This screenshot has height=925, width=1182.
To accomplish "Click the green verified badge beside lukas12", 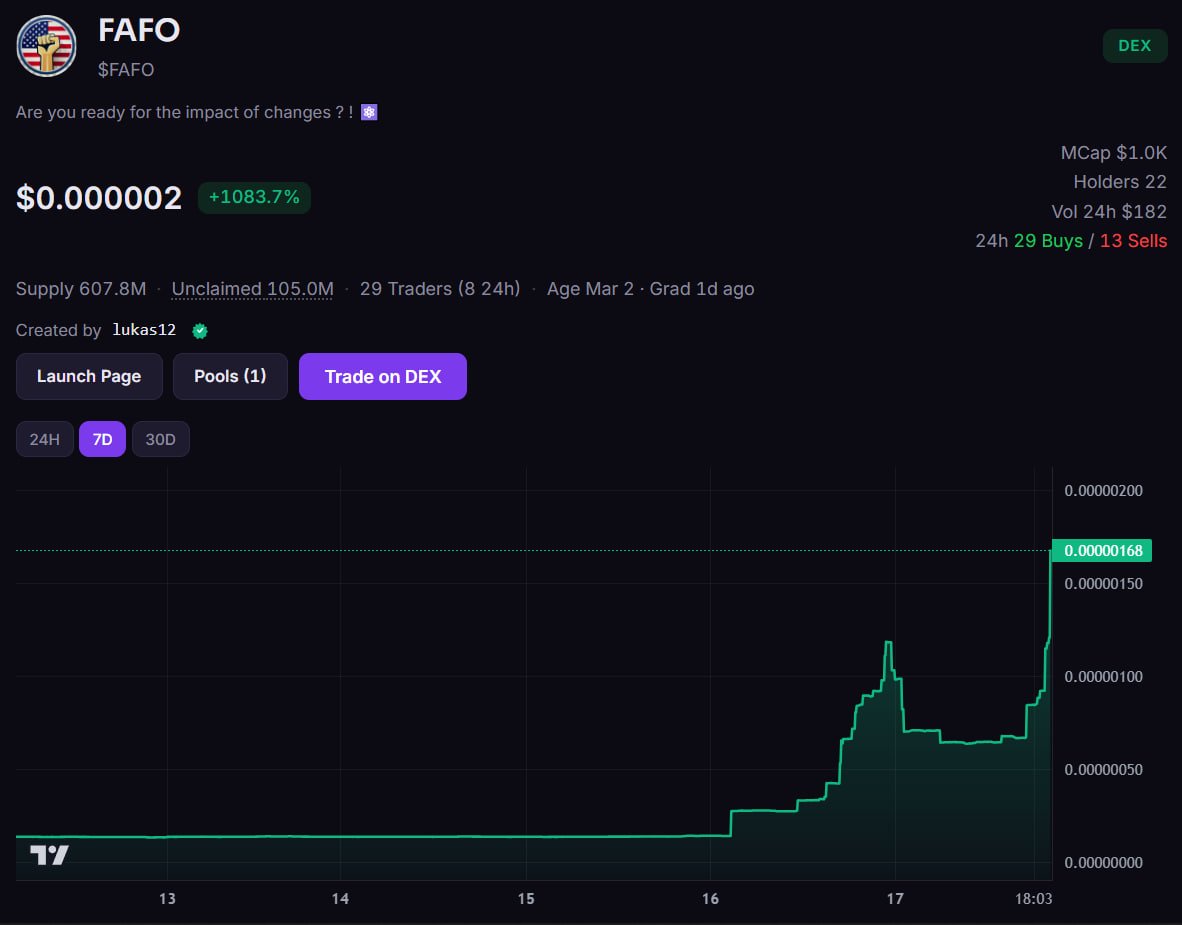I will tap(200, 330).
